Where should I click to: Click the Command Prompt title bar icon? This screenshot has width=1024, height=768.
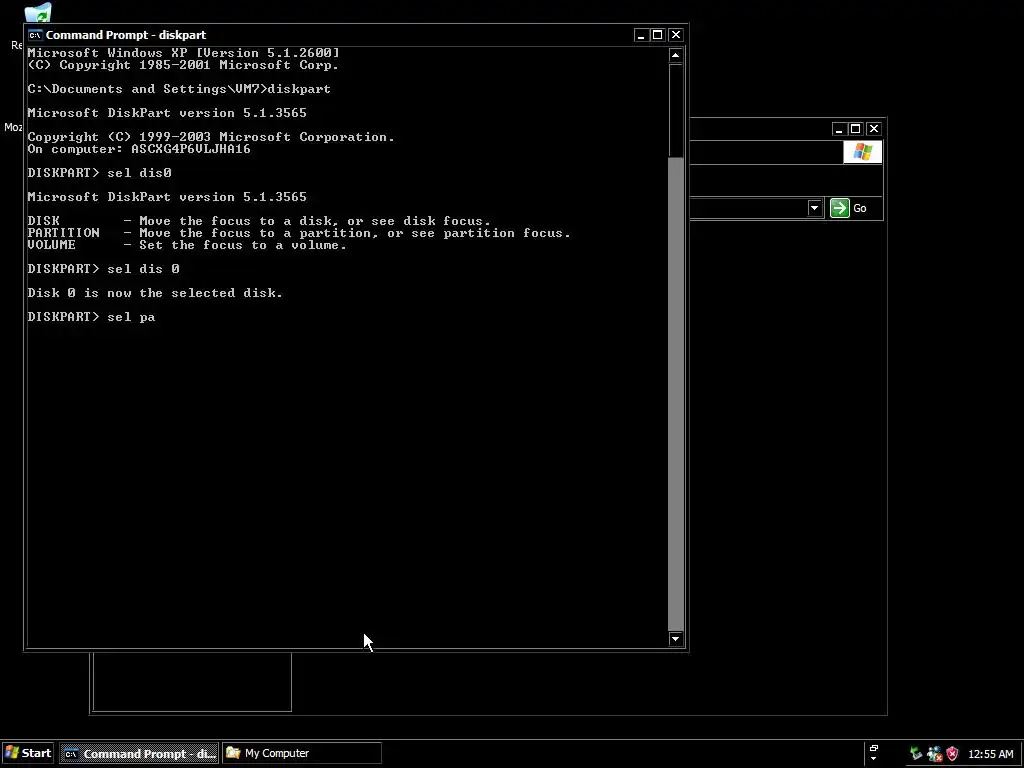[x=35, y=35]
